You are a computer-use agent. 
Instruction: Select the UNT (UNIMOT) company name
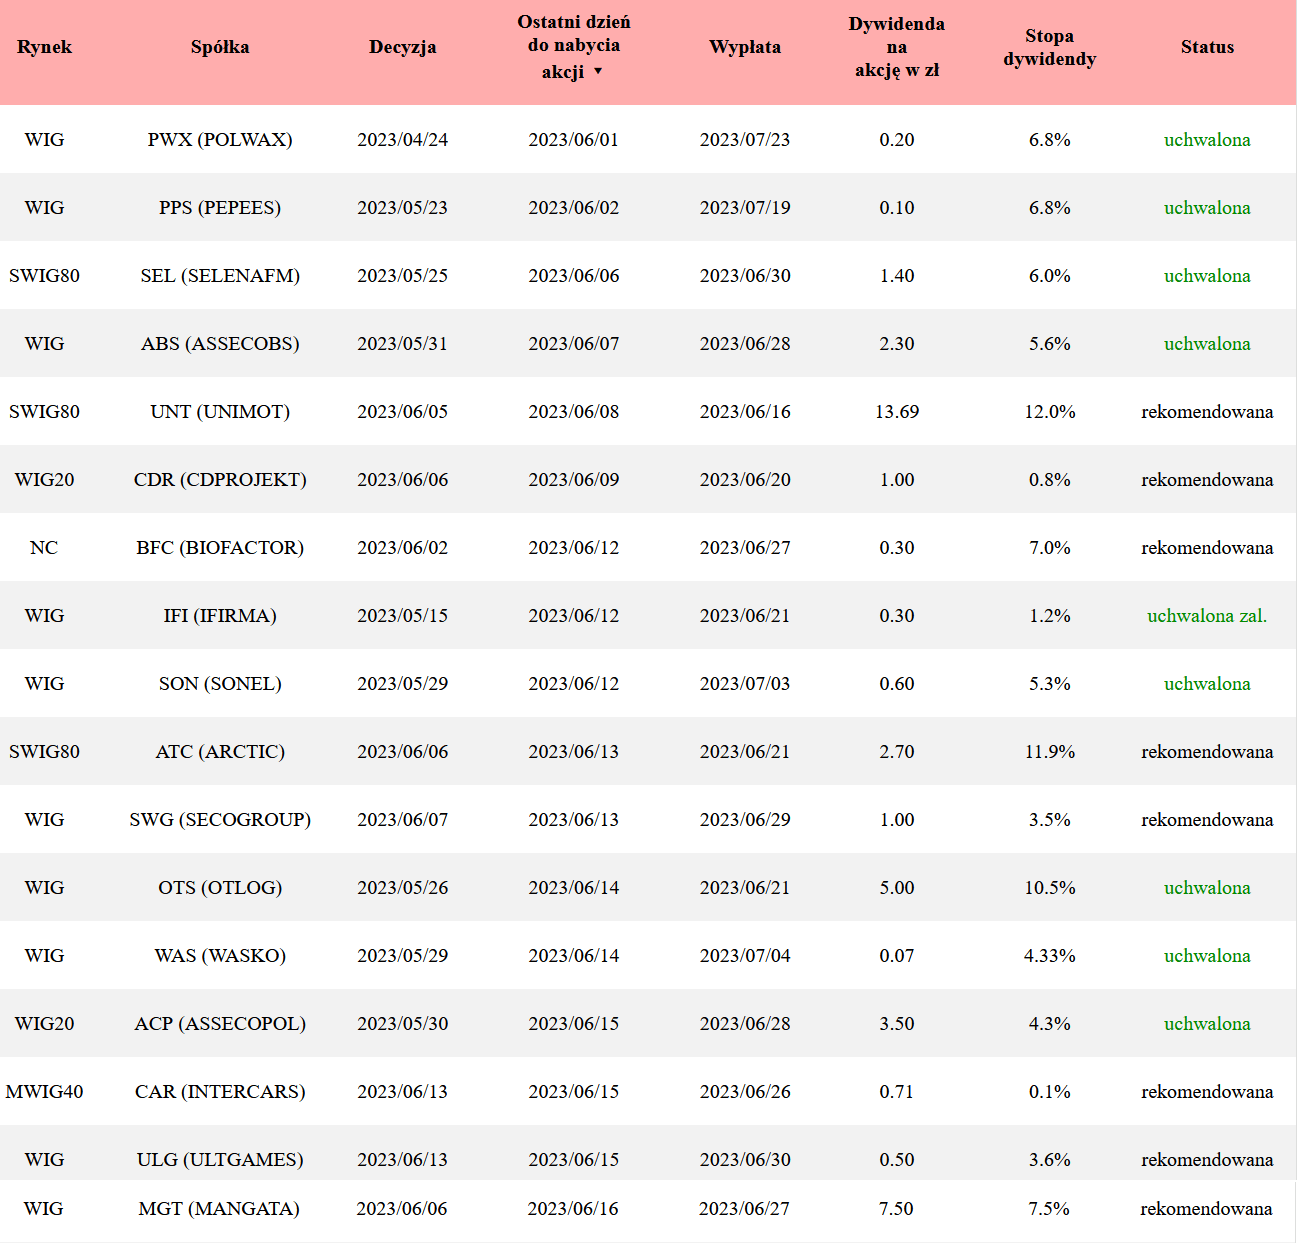(220, 412)
